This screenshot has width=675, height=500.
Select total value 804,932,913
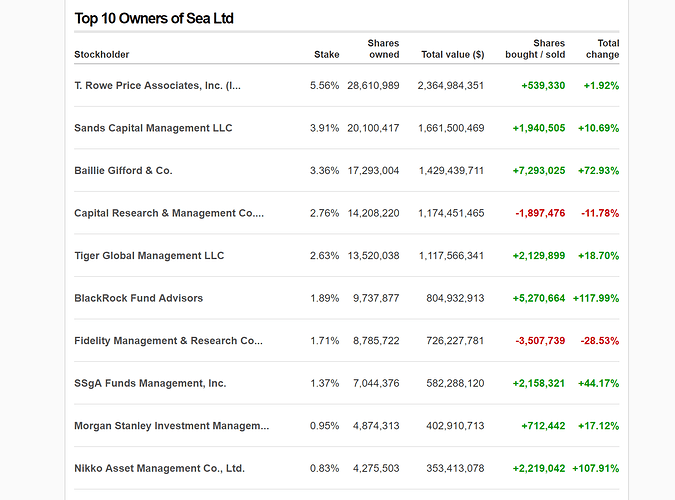click(455, 298)
